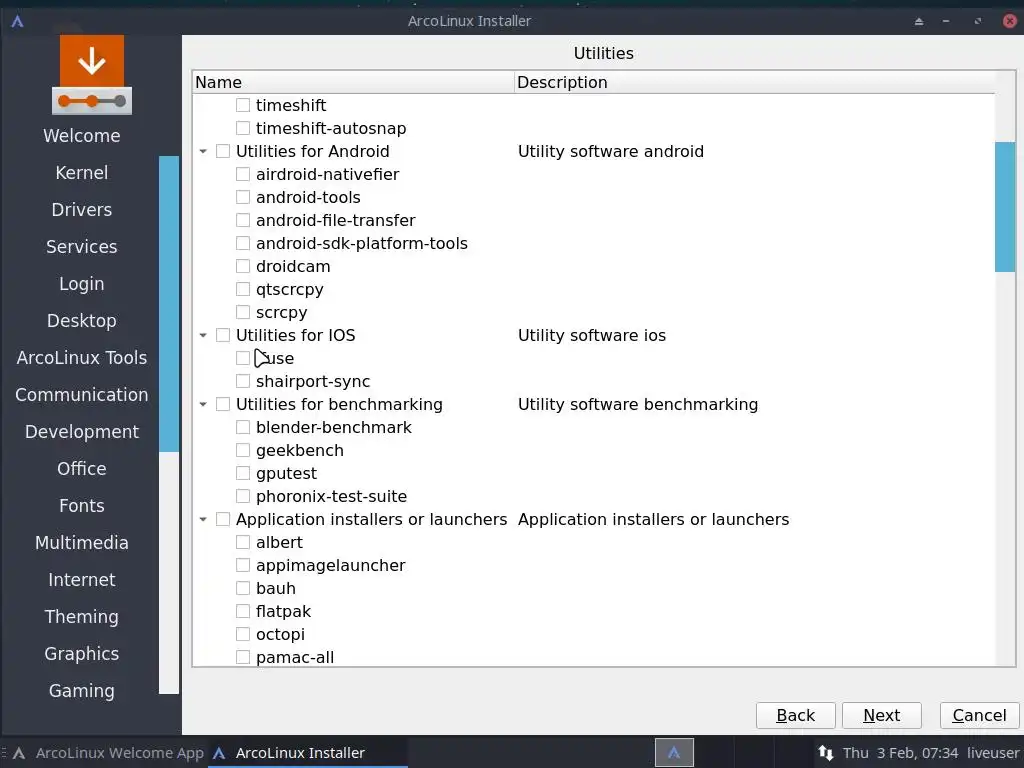The image size is (1024, 768).
Task: Select the Drivers sidebar step
Action: 82,210
